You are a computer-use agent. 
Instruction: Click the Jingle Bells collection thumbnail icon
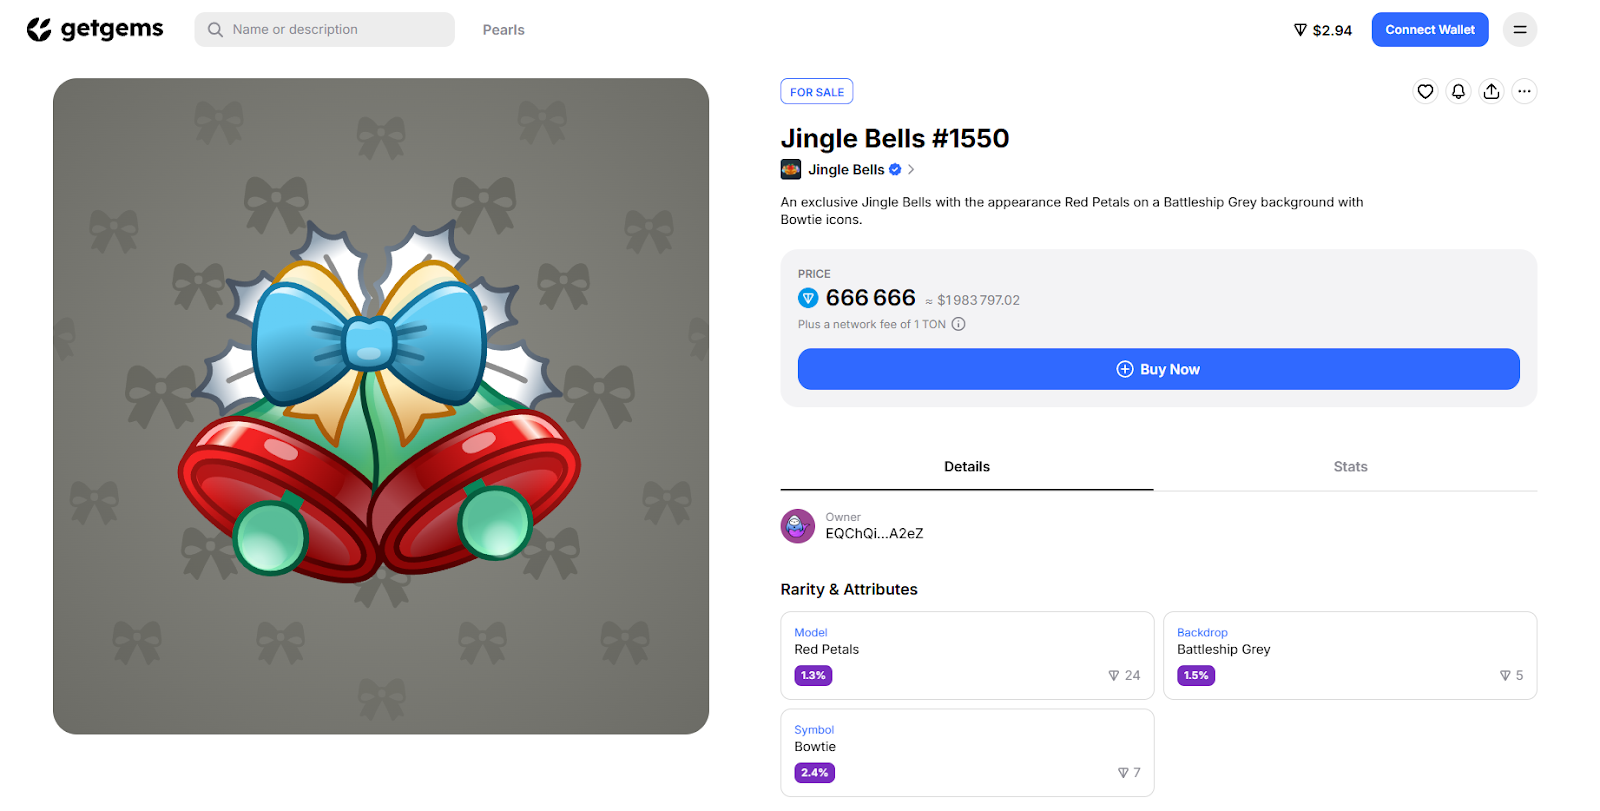tap(791, 170)
